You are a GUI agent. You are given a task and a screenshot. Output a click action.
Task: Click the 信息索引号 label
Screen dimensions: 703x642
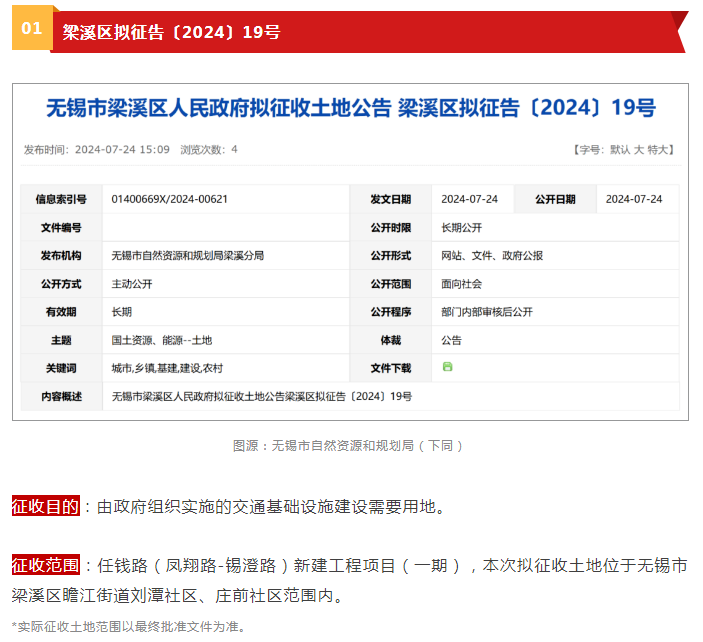[61, 199]
